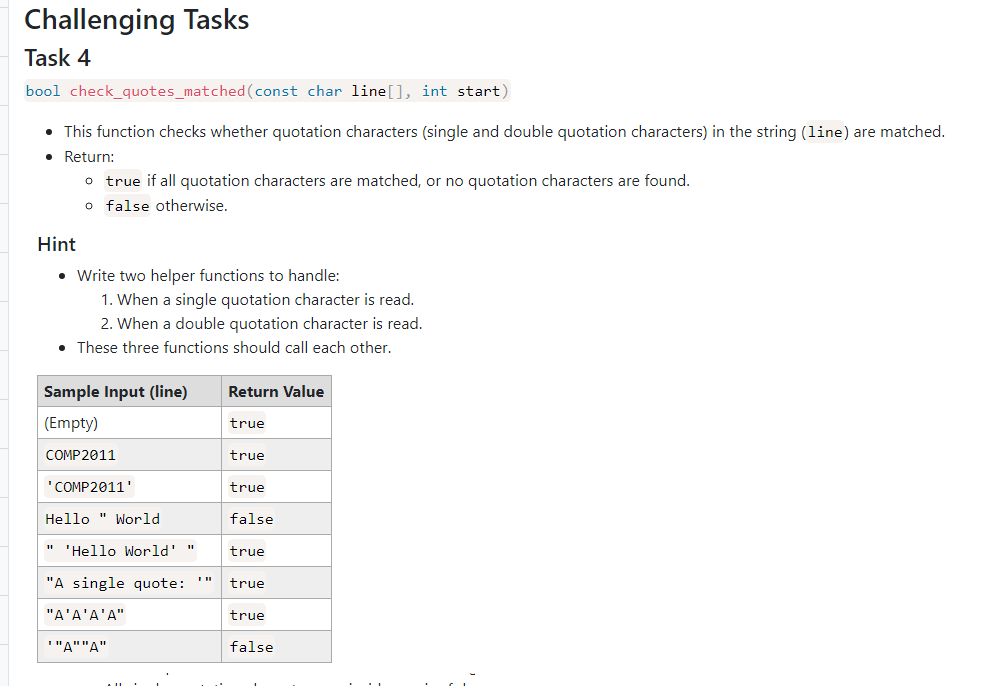
Task: Click the single-quoted 'COMP2011' table cell
Action: pos(89,487)
